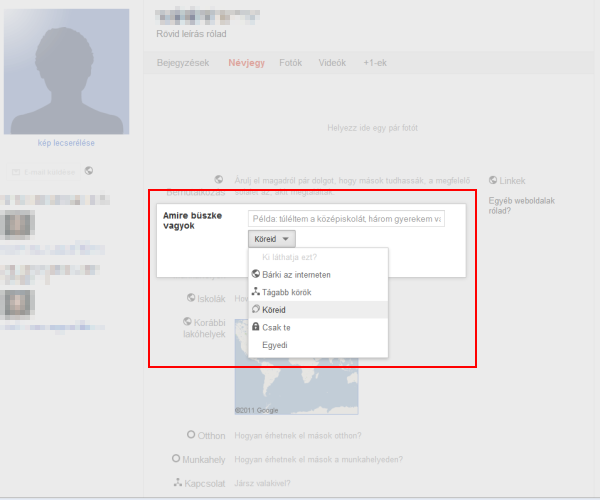The width and height of the screenshot is (600, 500).
Task: Open the Videók tab
Action: coord(332,63)
